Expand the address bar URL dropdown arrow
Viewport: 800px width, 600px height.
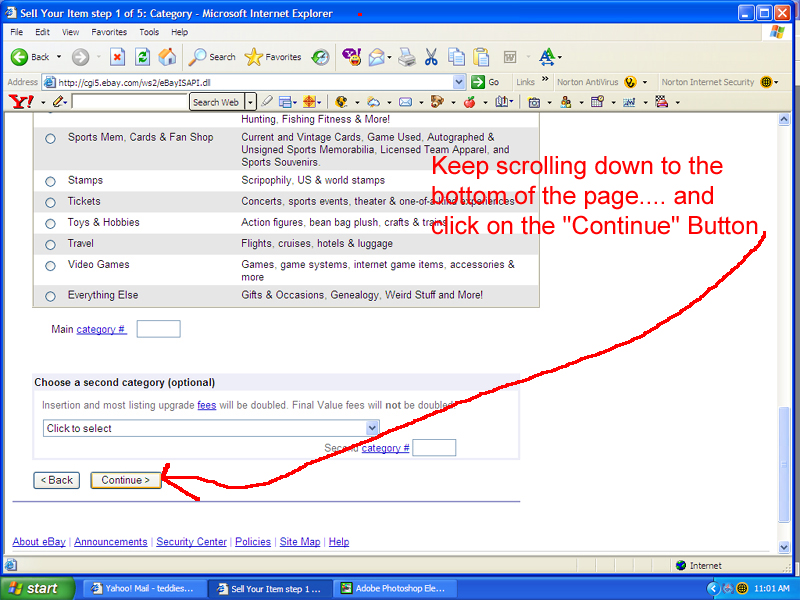pos(459,82)
